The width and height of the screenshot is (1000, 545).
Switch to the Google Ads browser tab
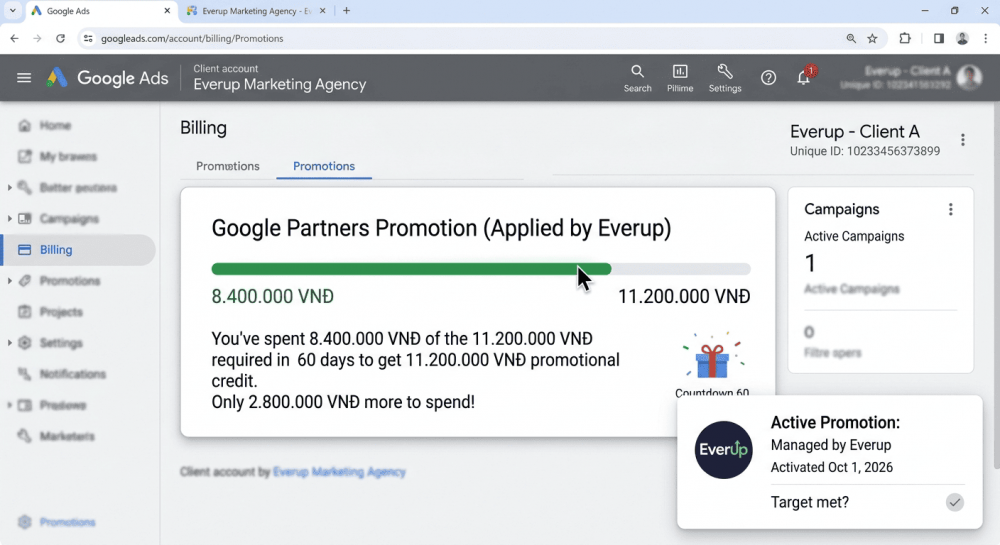tap(100, 11)
